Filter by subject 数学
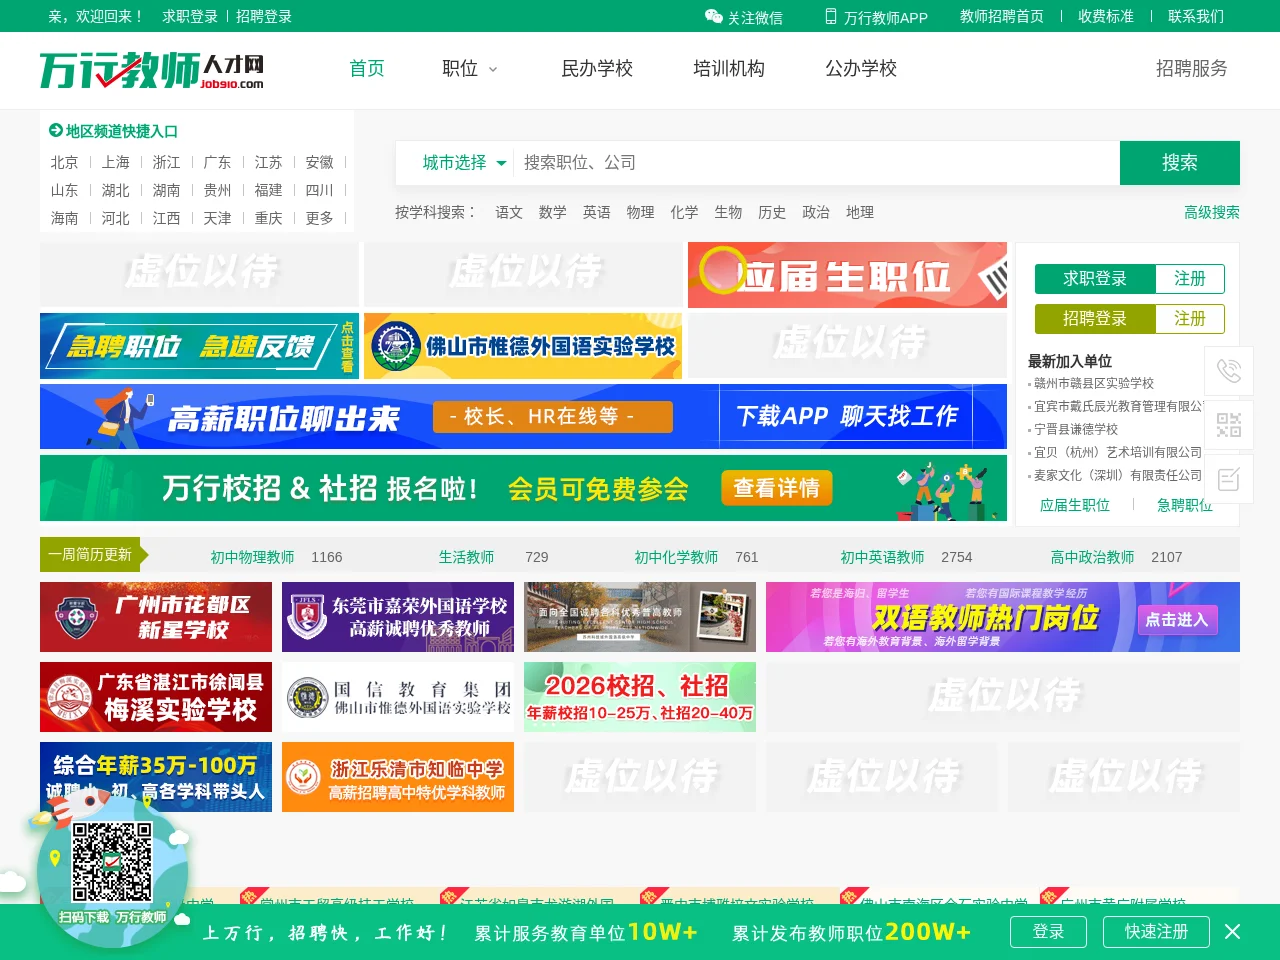The height and width of the screenshot is (960, 1280). (553, 212)
